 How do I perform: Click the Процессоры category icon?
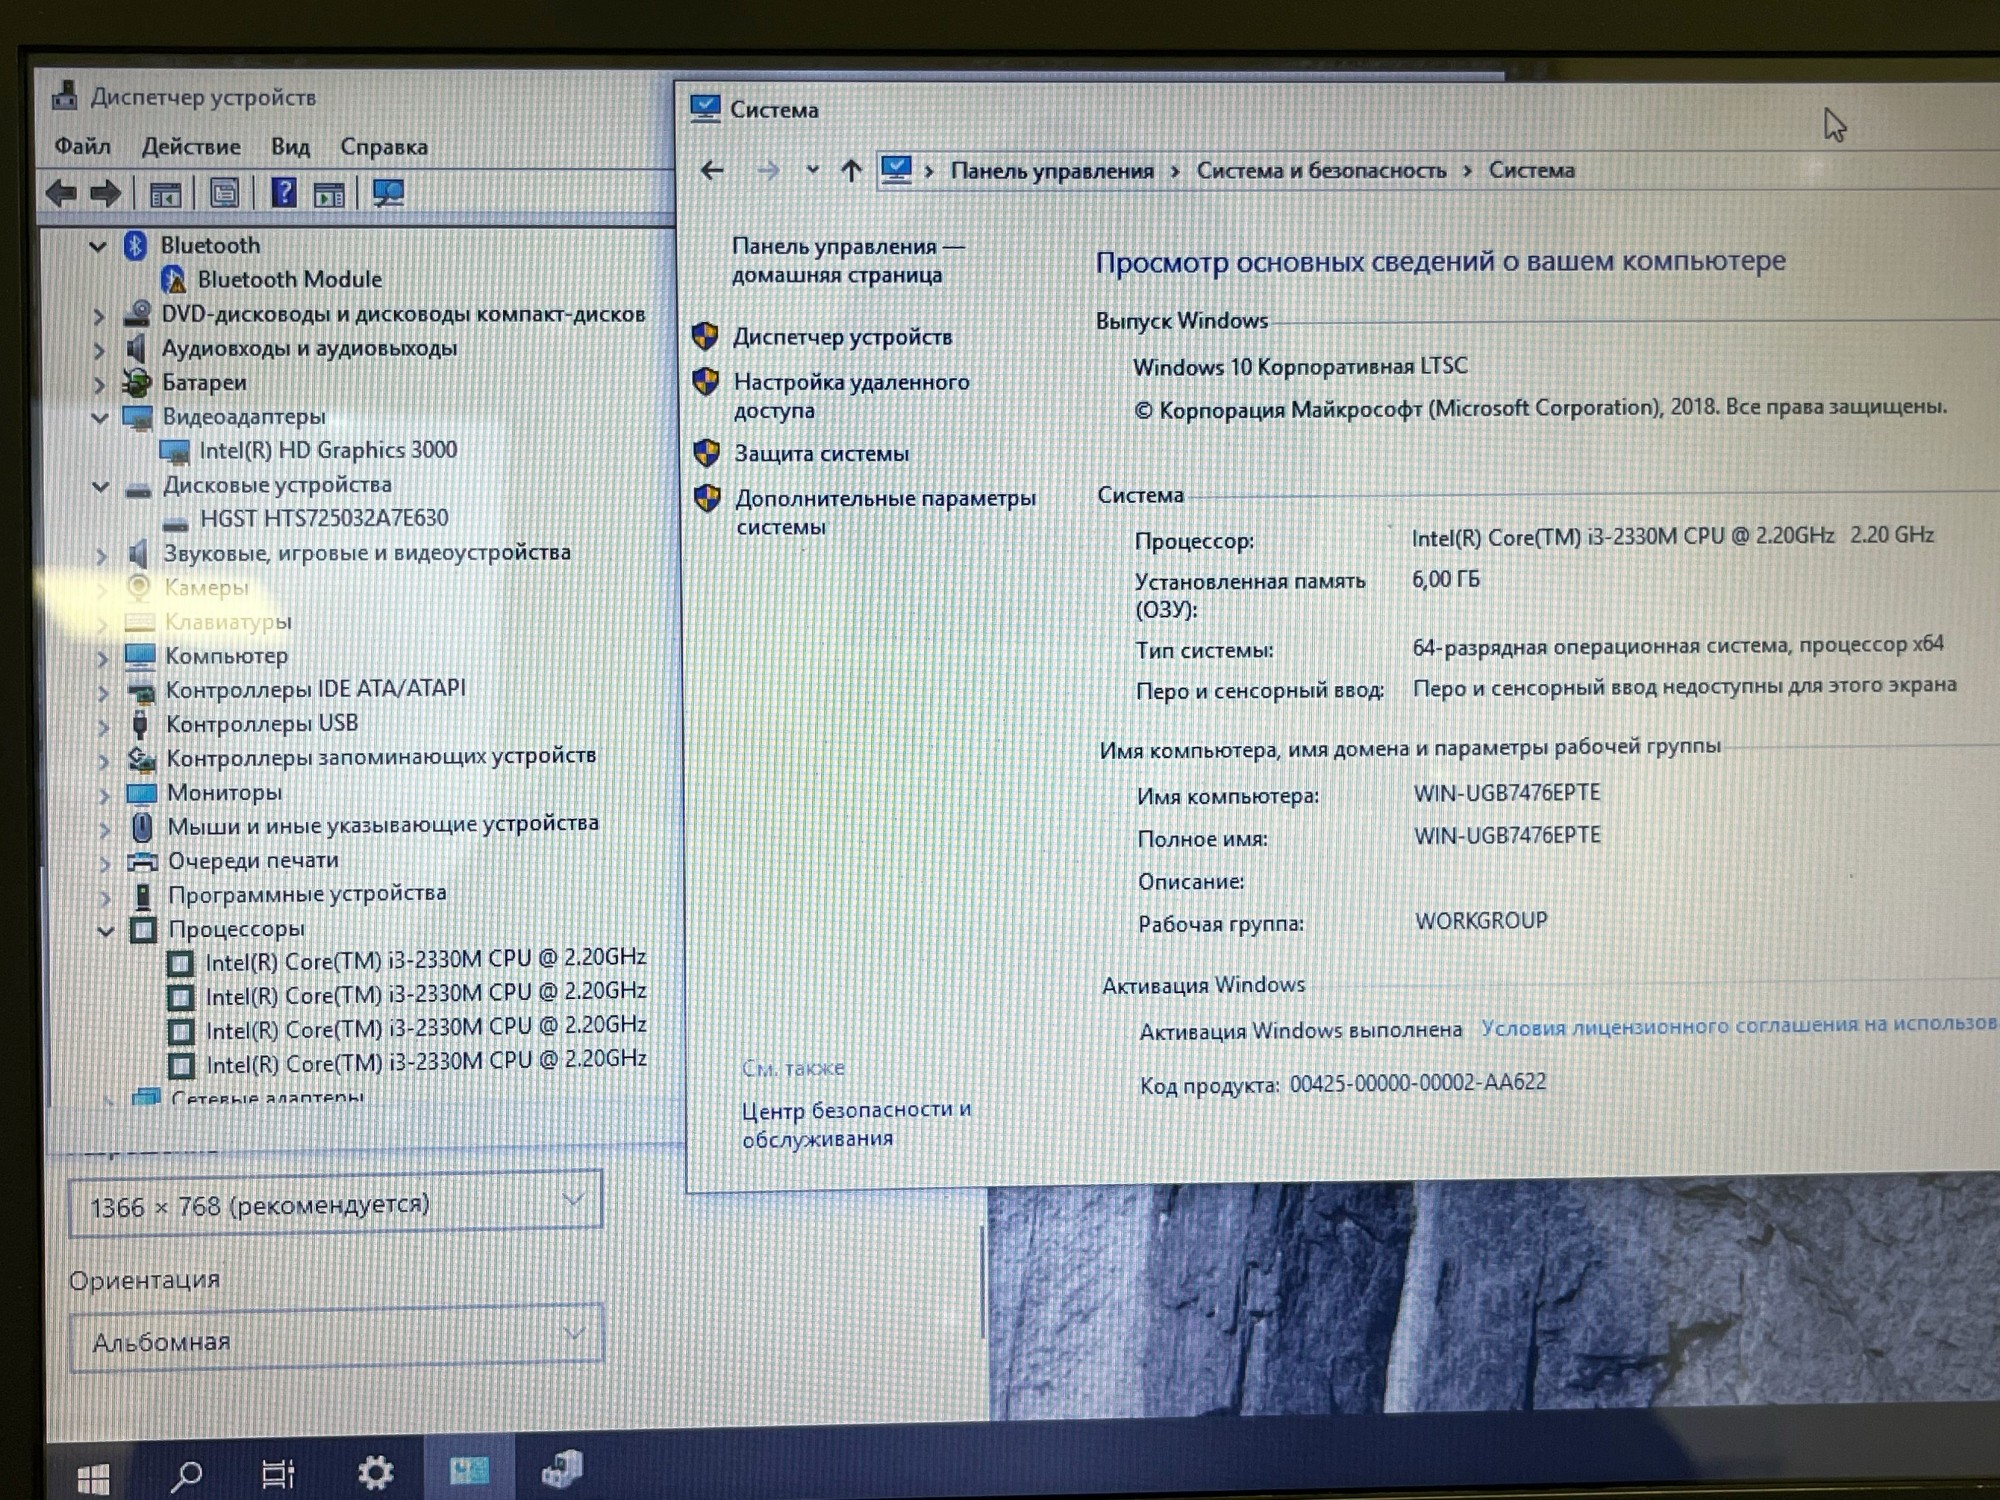[x=143, y=930]
